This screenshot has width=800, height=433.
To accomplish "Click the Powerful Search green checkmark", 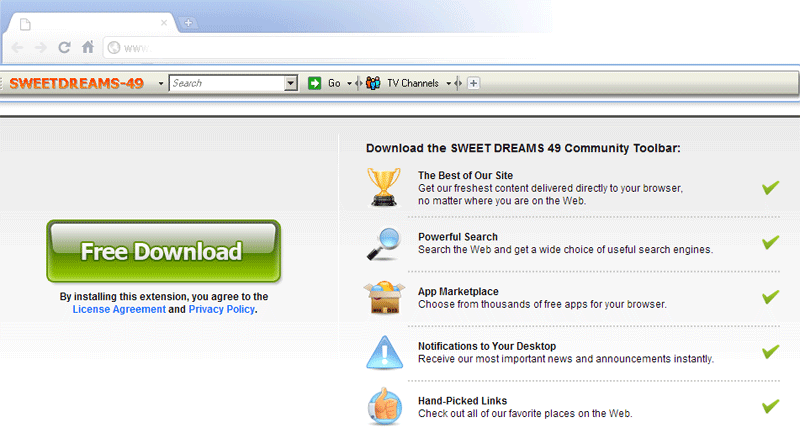I will coord(770,242).
